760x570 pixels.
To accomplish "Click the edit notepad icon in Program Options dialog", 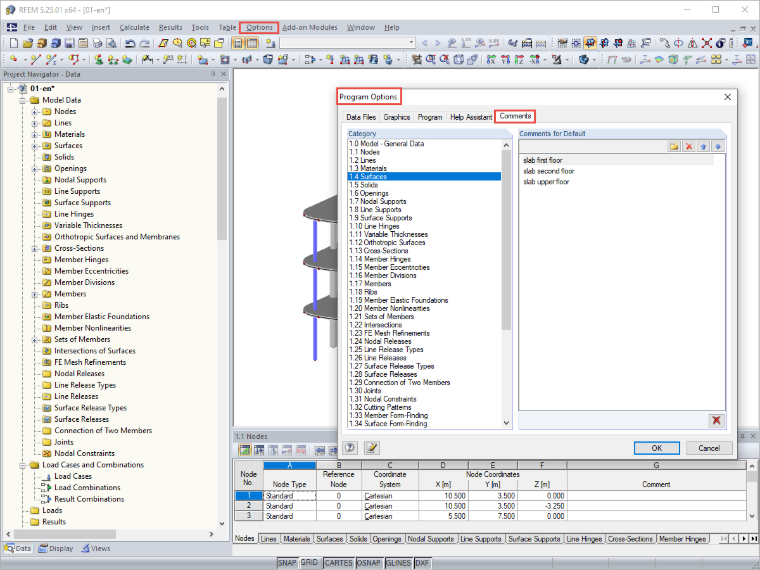I will click(372, 448).
